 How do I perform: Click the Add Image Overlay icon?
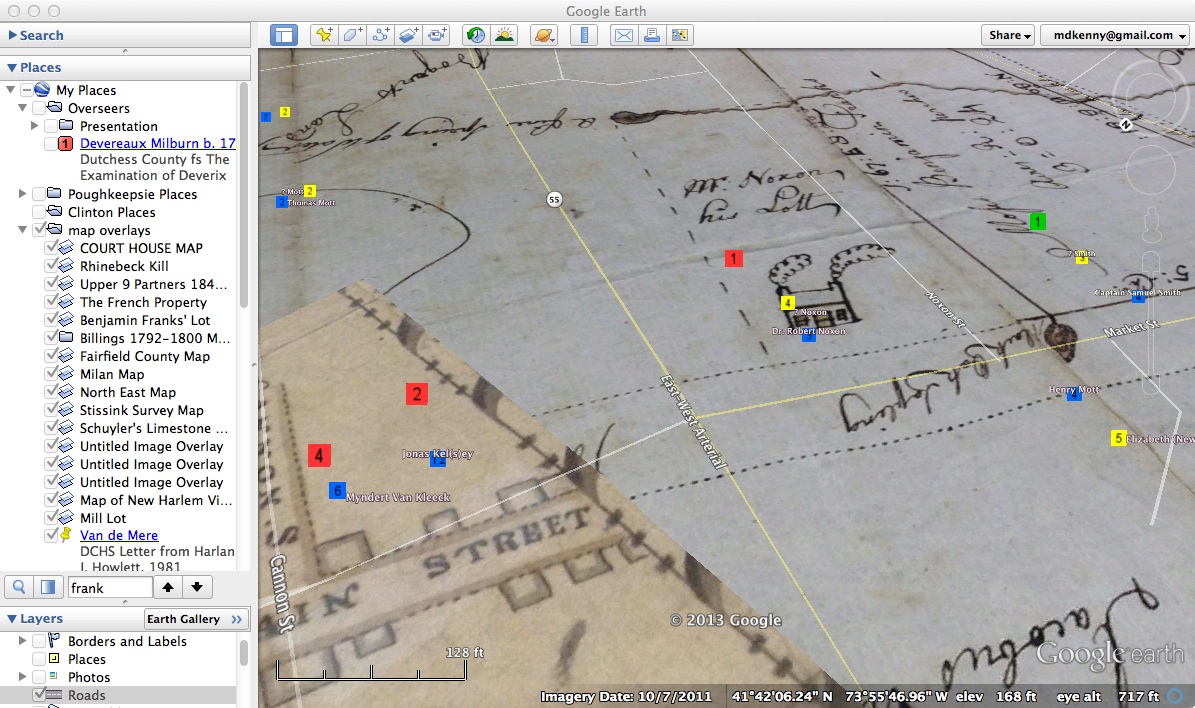pyautogui.click(x=409, y=35)
